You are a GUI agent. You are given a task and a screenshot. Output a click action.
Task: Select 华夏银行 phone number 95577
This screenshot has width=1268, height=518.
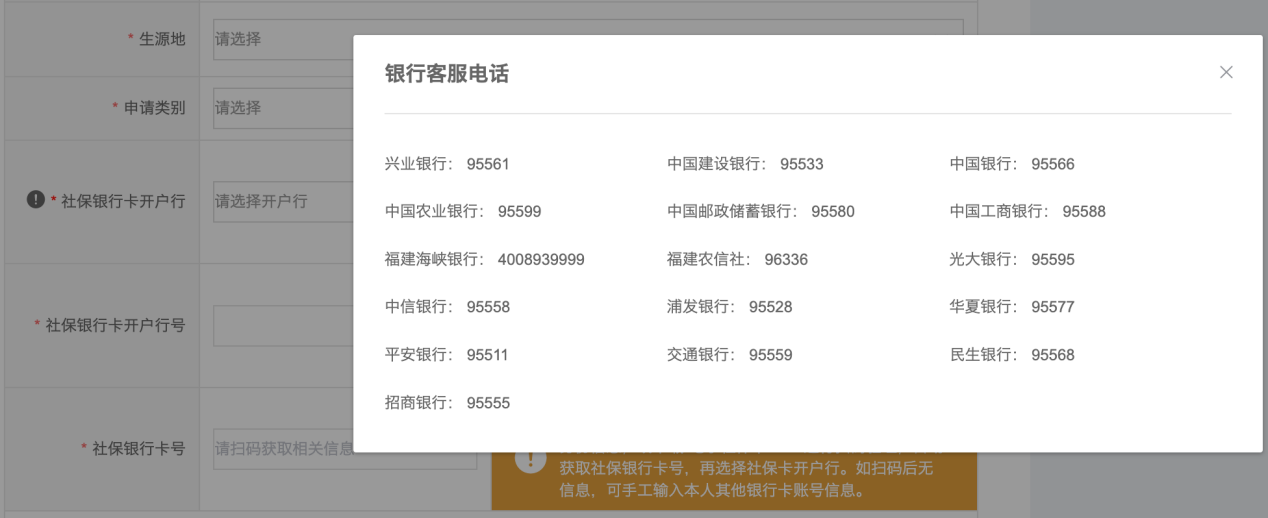1053,307
